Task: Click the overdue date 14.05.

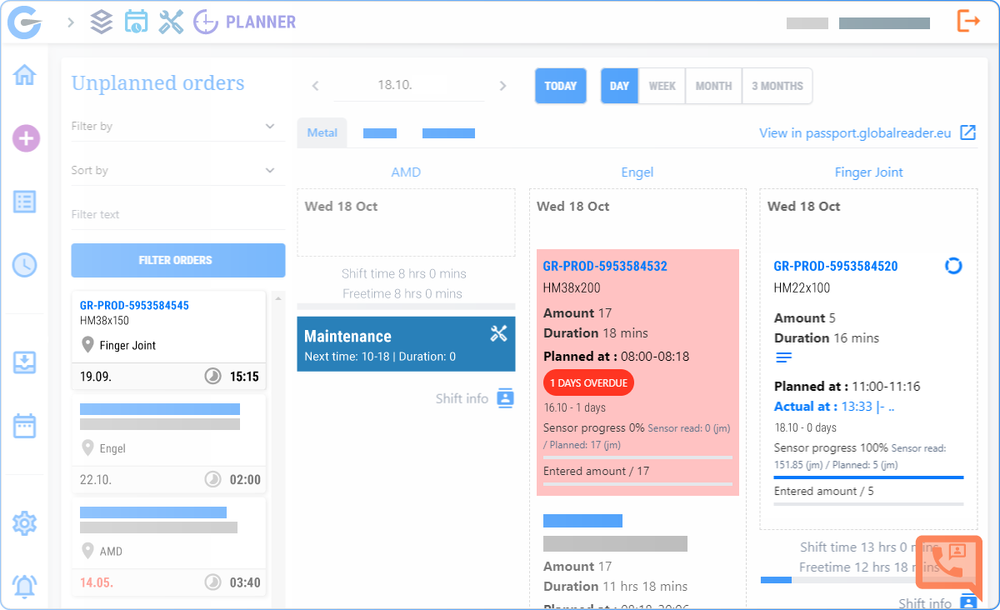Action: [96, 583]
